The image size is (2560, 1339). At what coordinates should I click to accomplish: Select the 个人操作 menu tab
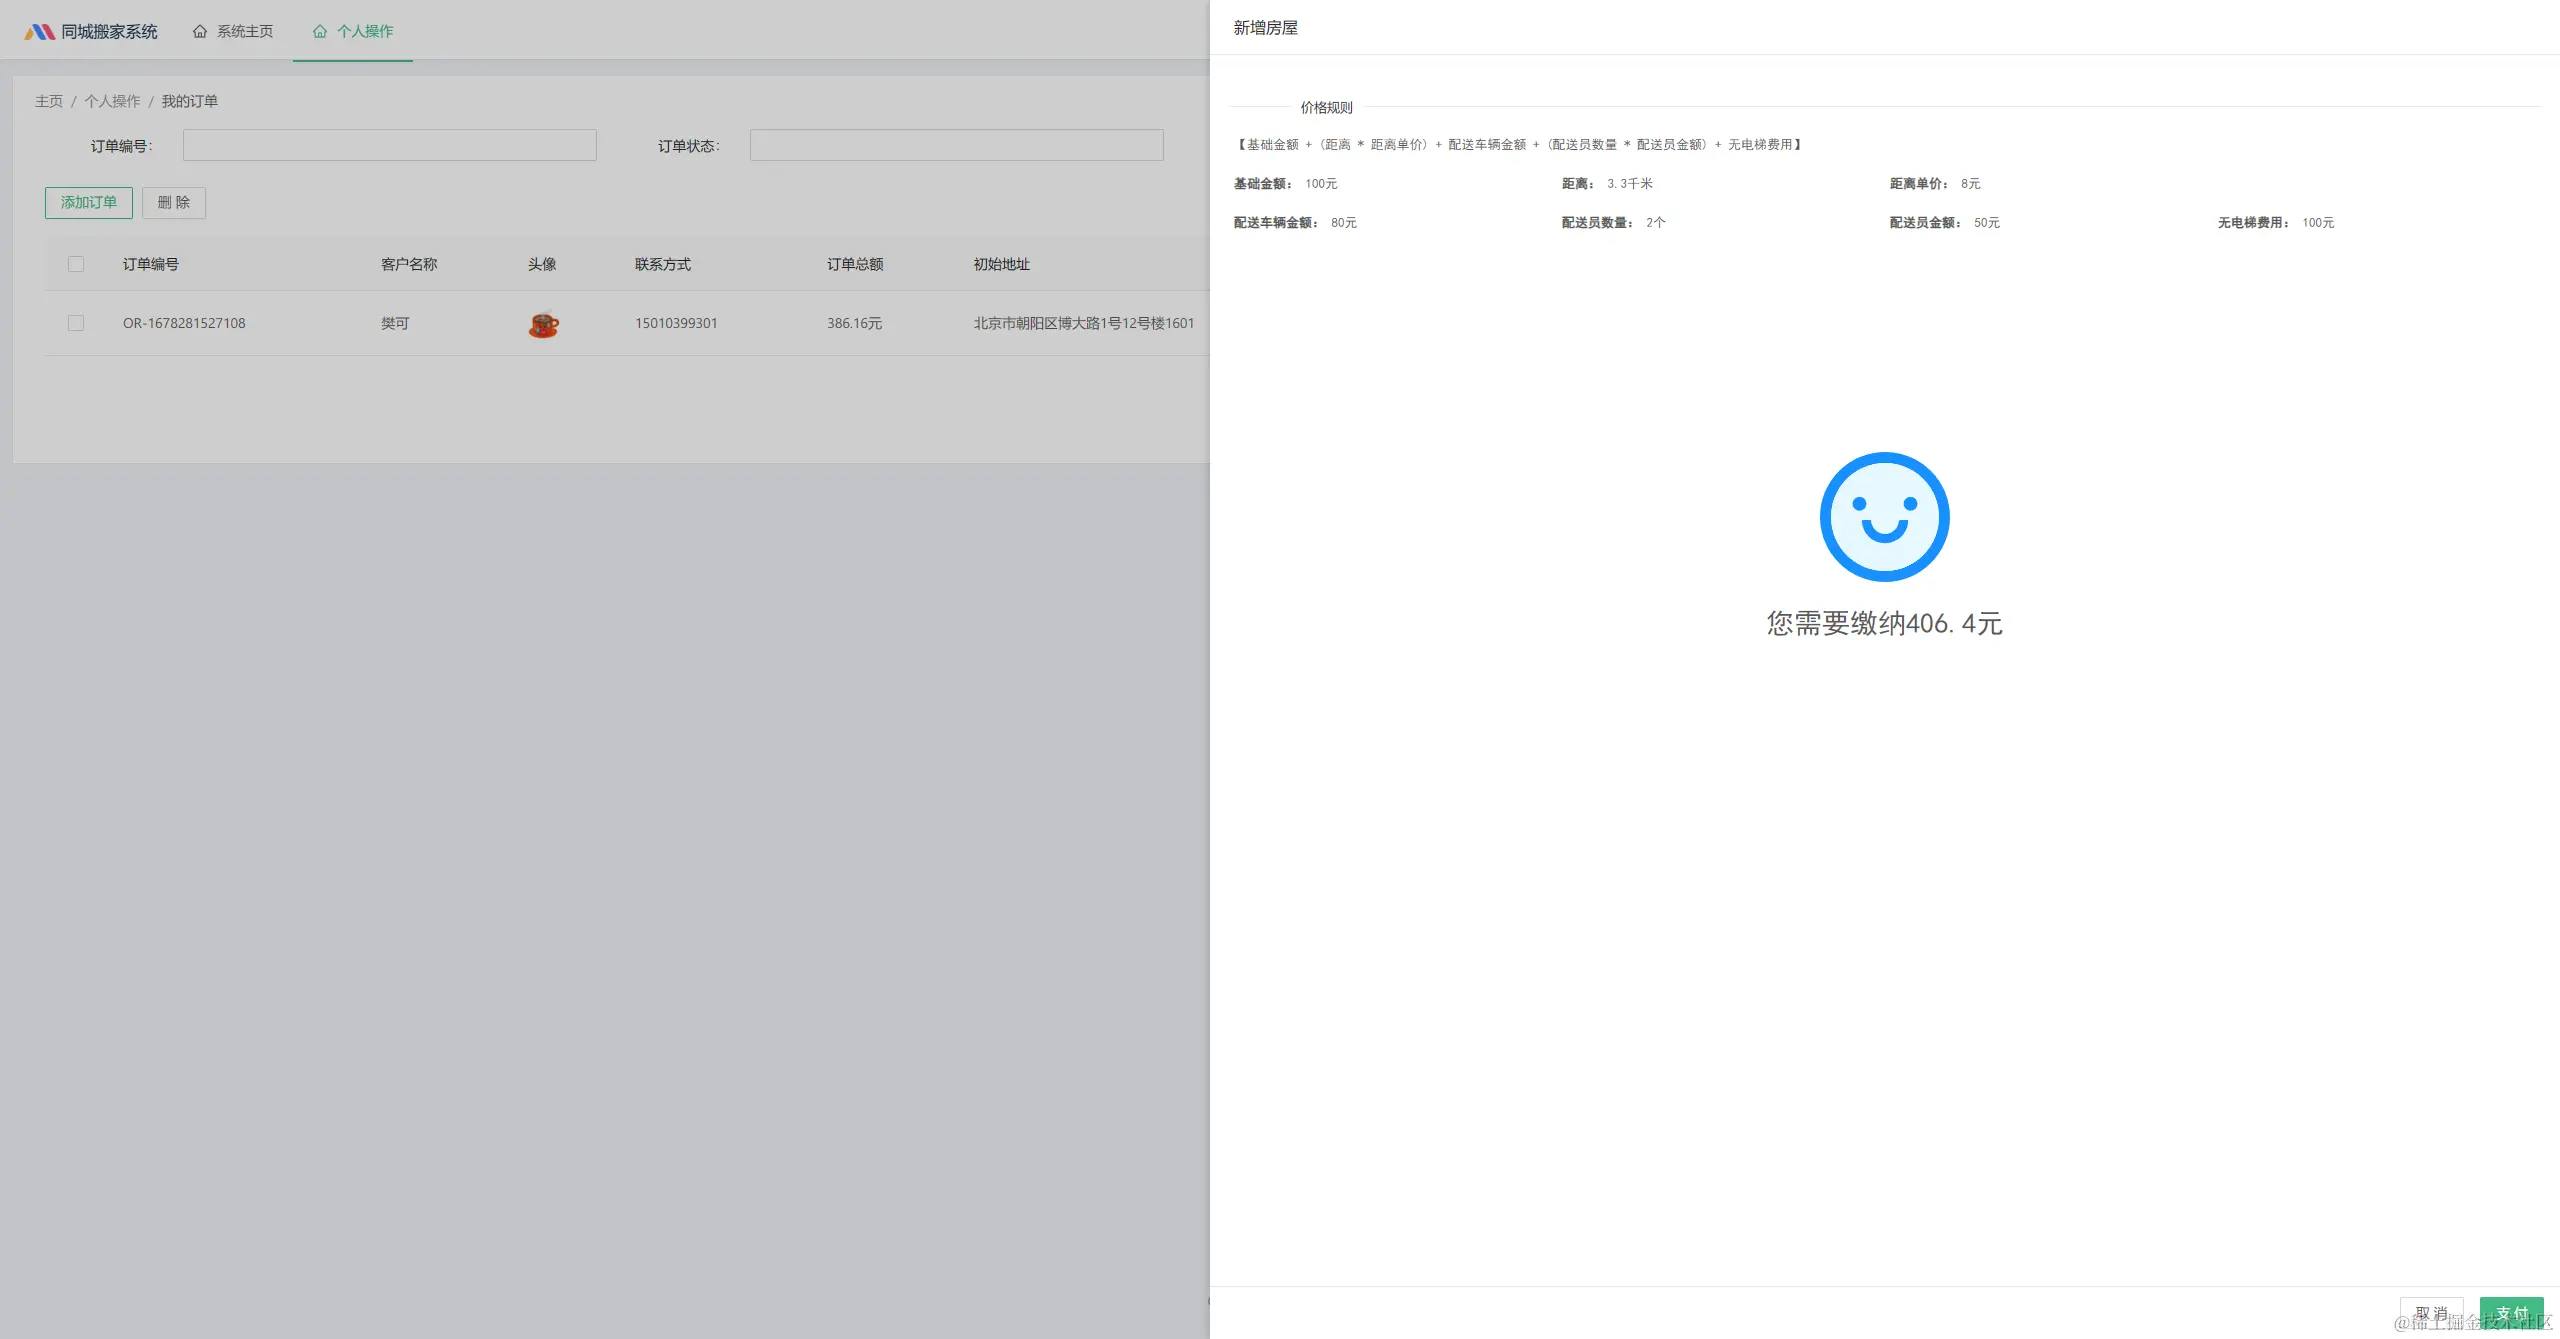pyautogui.click(x=364, y=32)
